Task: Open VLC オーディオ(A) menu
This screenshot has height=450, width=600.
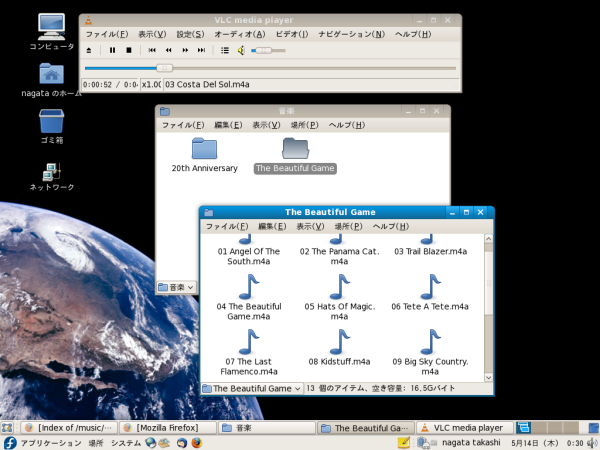Action: pos(240,34)
